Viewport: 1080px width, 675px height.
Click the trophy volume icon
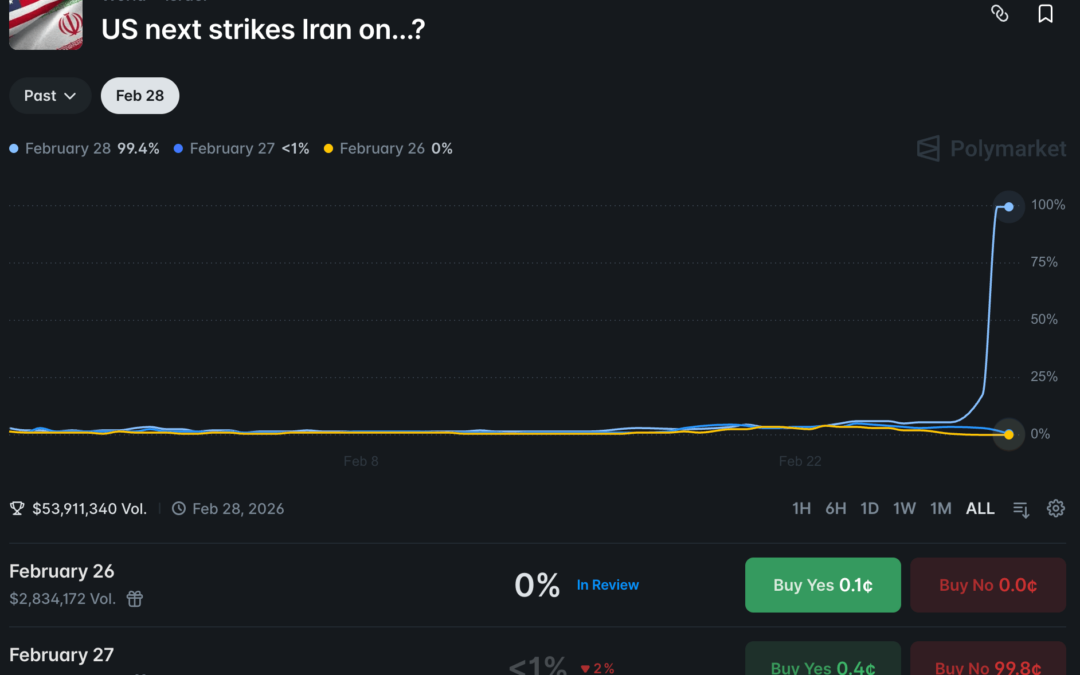[17, 508]
